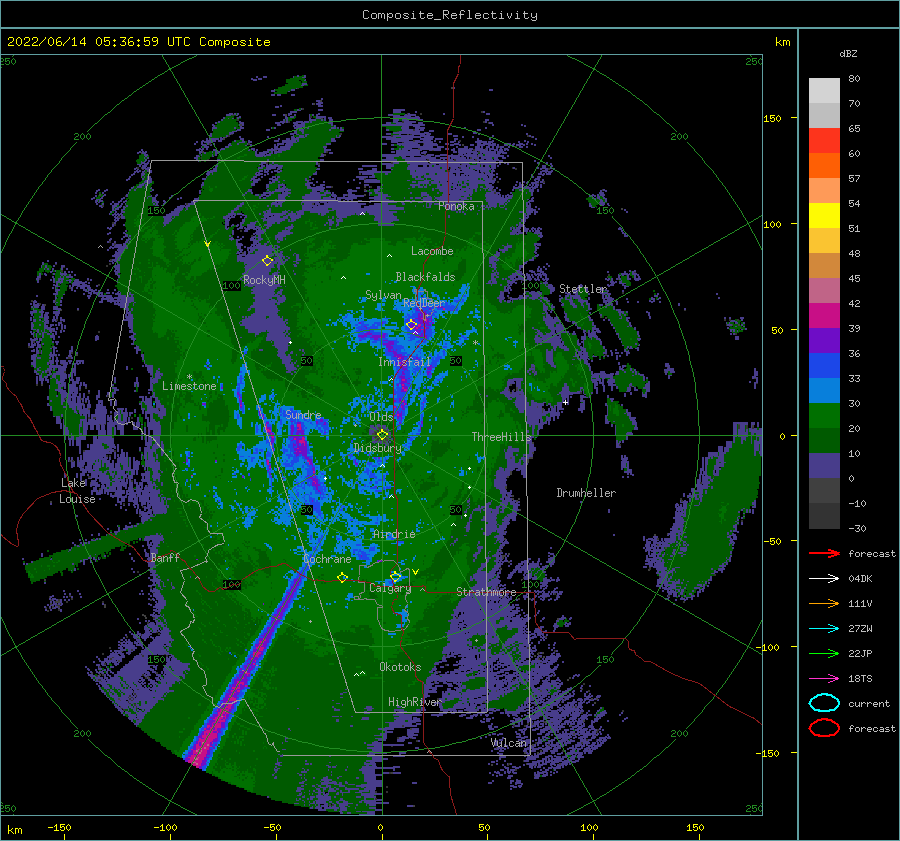Click the Calgary label
The height and width of the screenshot is (841, 900).
(390, 588)
